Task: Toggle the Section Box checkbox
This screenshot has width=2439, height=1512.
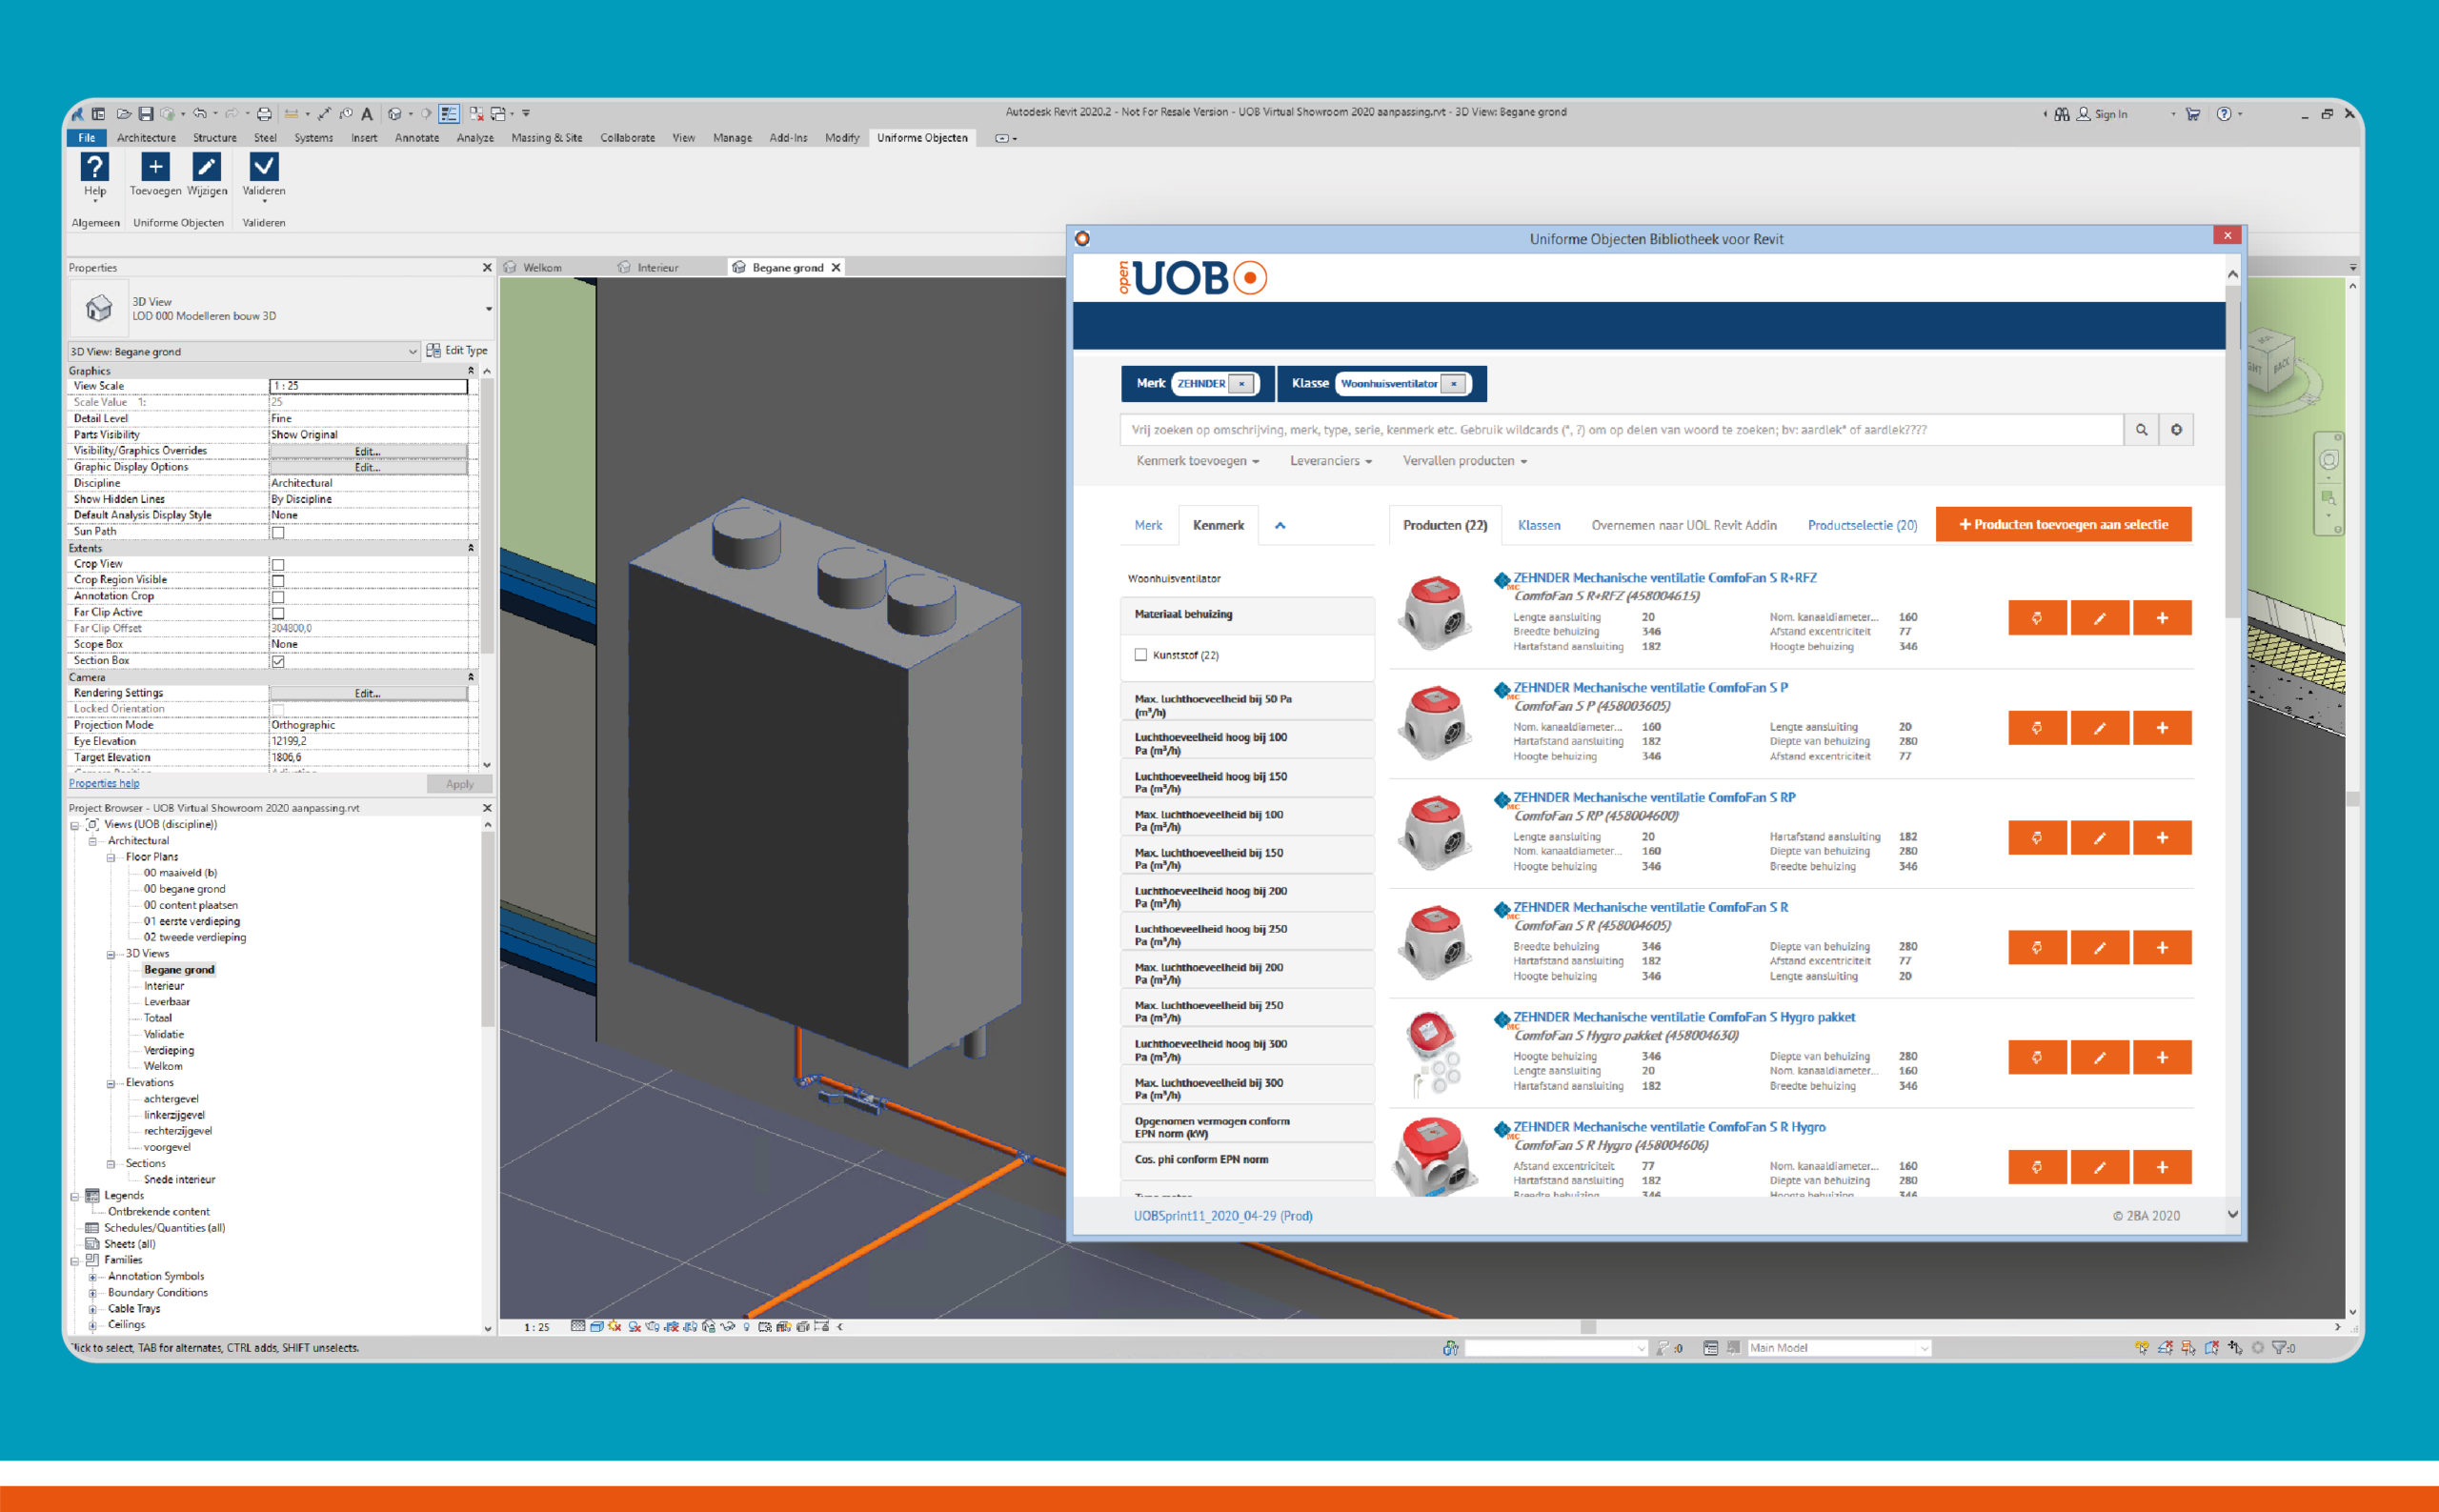Action: (x=278, y=661)
